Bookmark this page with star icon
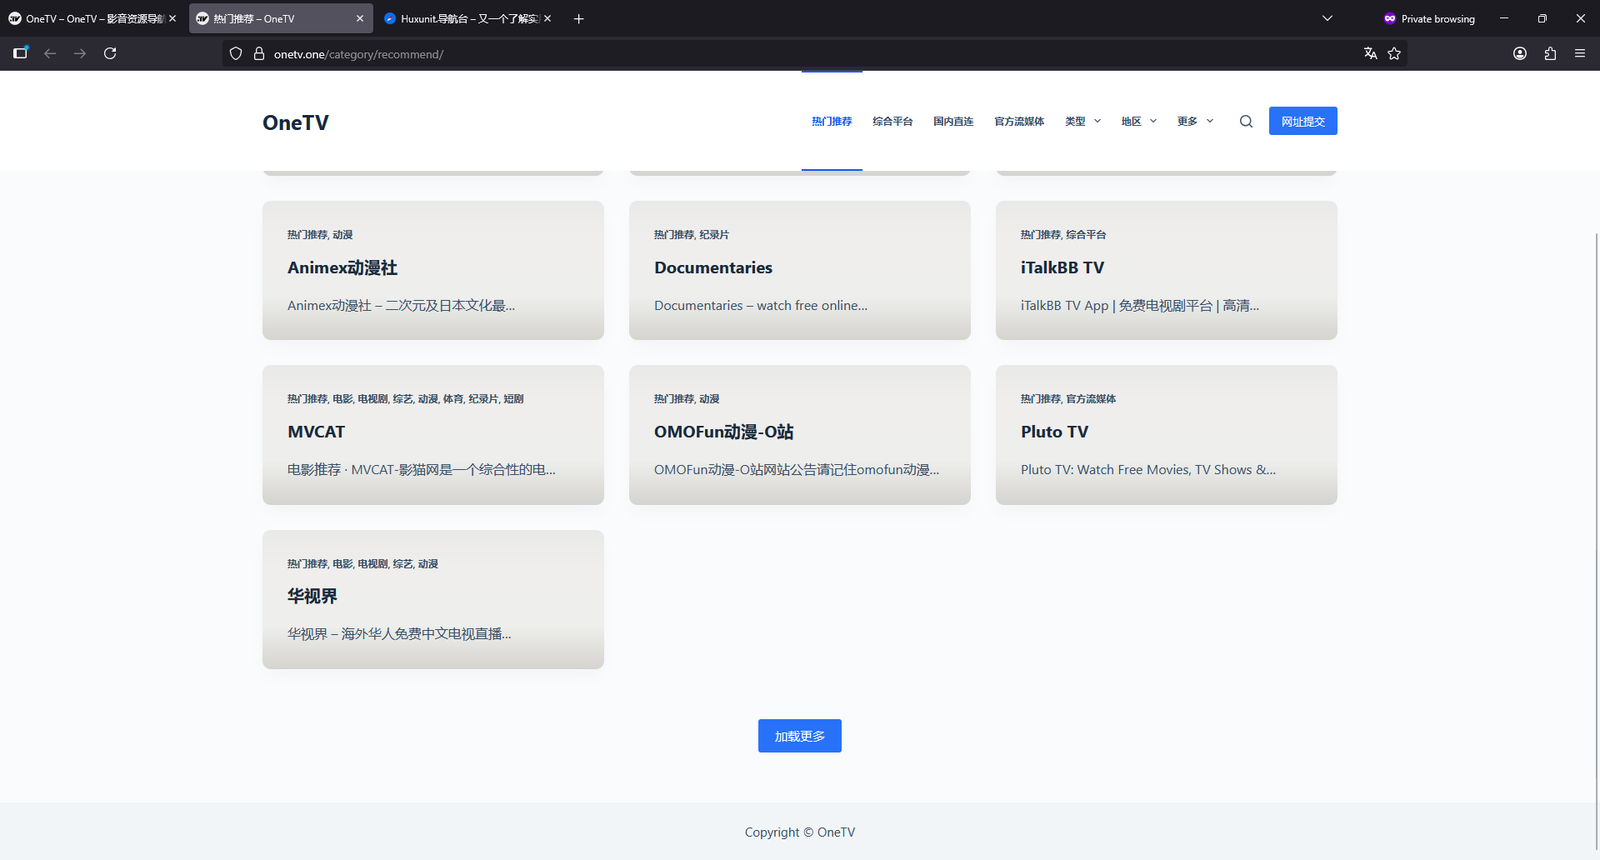Viewport: 1600px width, 860px height. tap(1394, 54)
